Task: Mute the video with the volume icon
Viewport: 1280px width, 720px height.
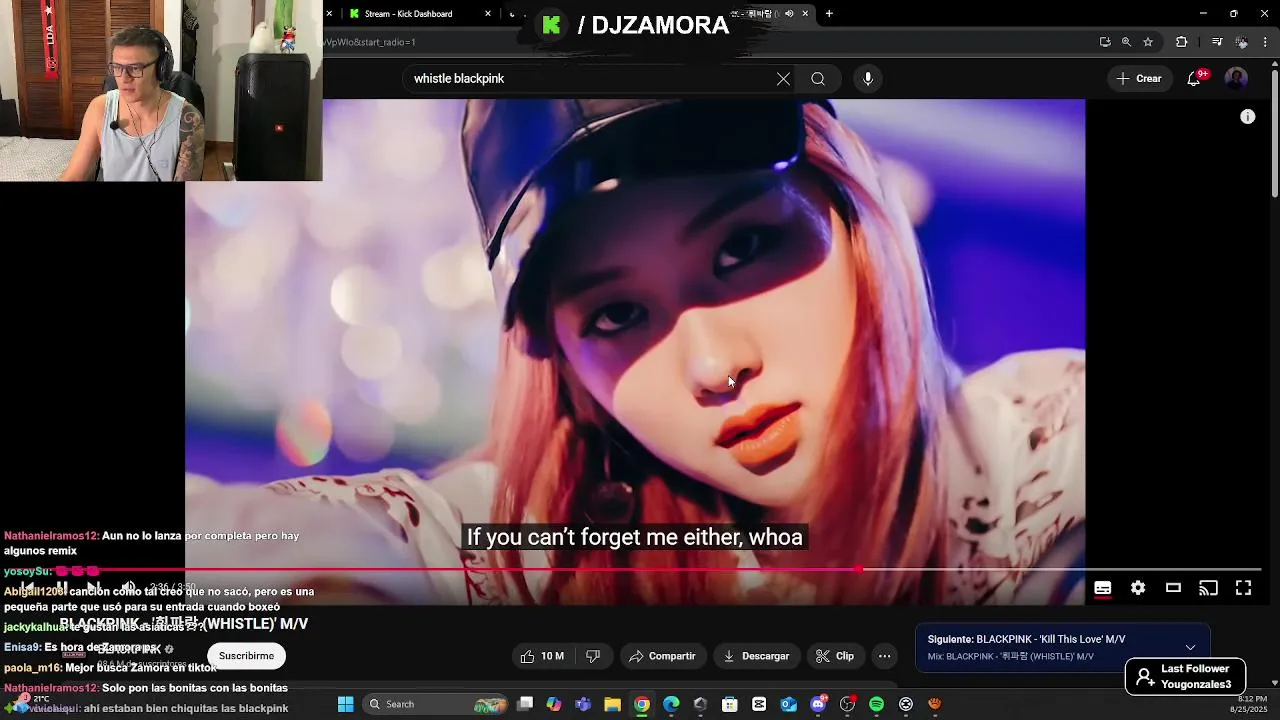Action: point(128,587)
